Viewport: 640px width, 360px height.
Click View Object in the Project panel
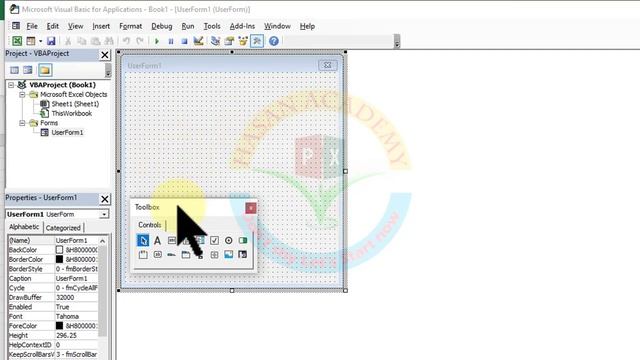pos(28,70)
